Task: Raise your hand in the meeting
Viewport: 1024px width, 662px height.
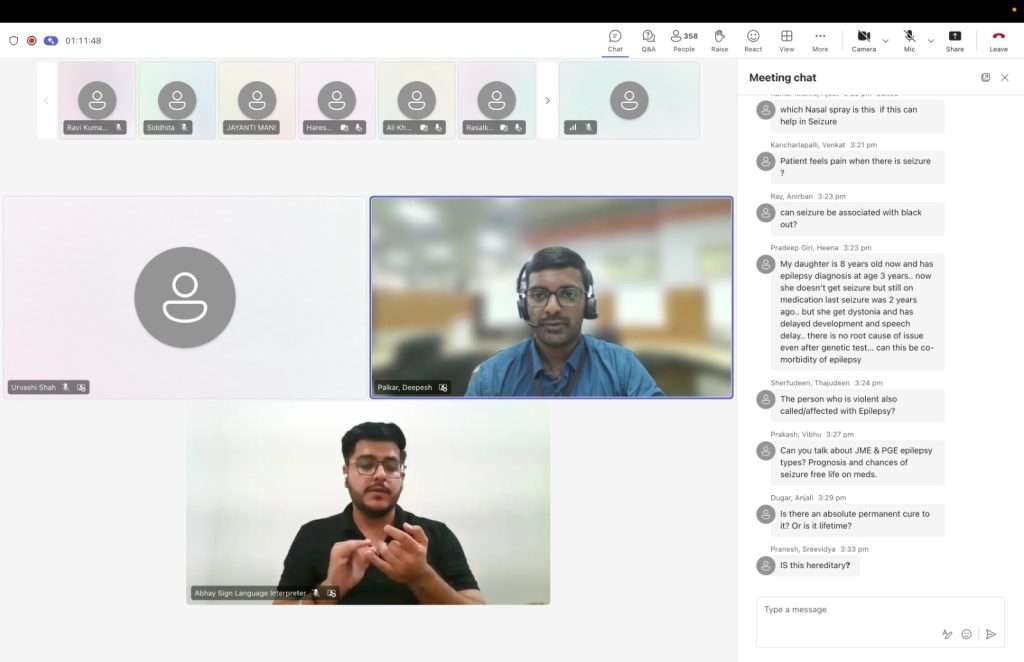Action: tap(719, 40)
